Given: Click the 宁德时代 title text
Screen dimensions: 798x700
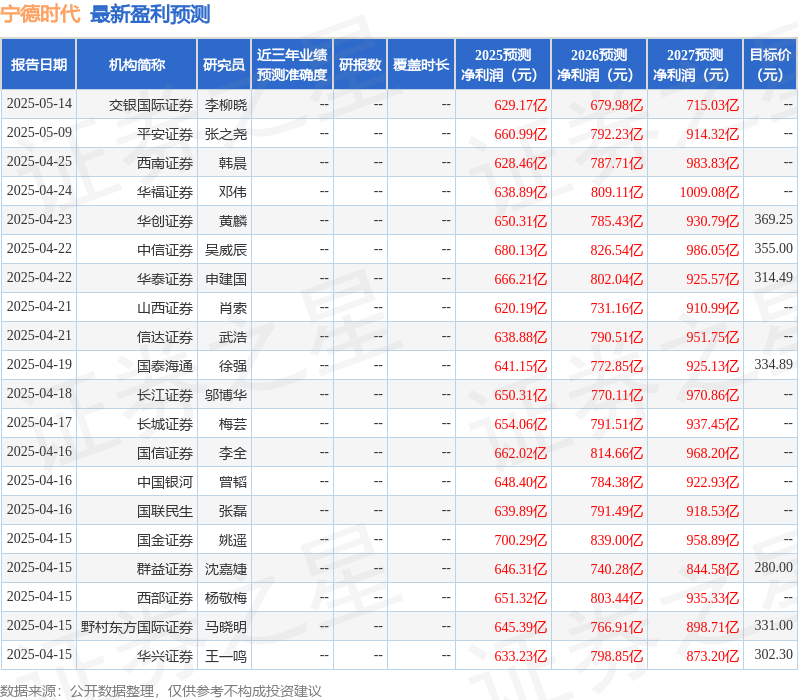Looking at the screenshot, I should click(x=41, y=14).
